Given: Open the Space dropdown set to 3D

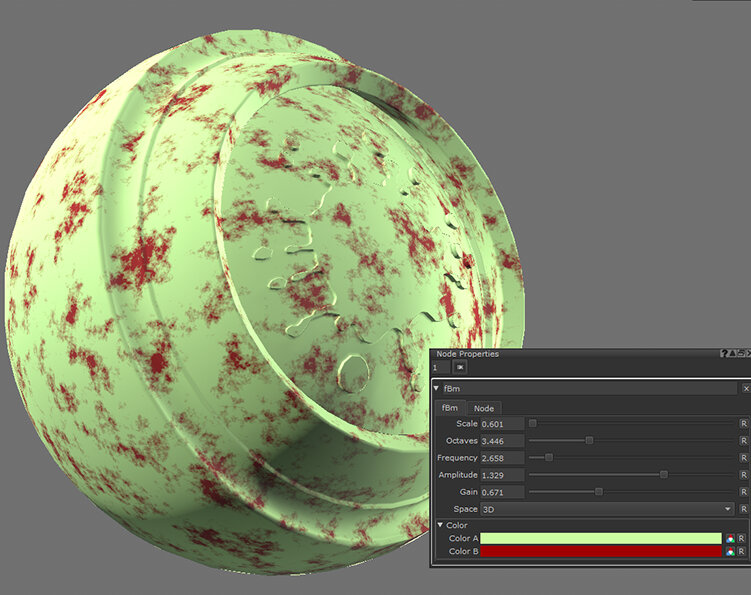Looking at the screenshot, I should pyautogui.click(x=607, y=509).
